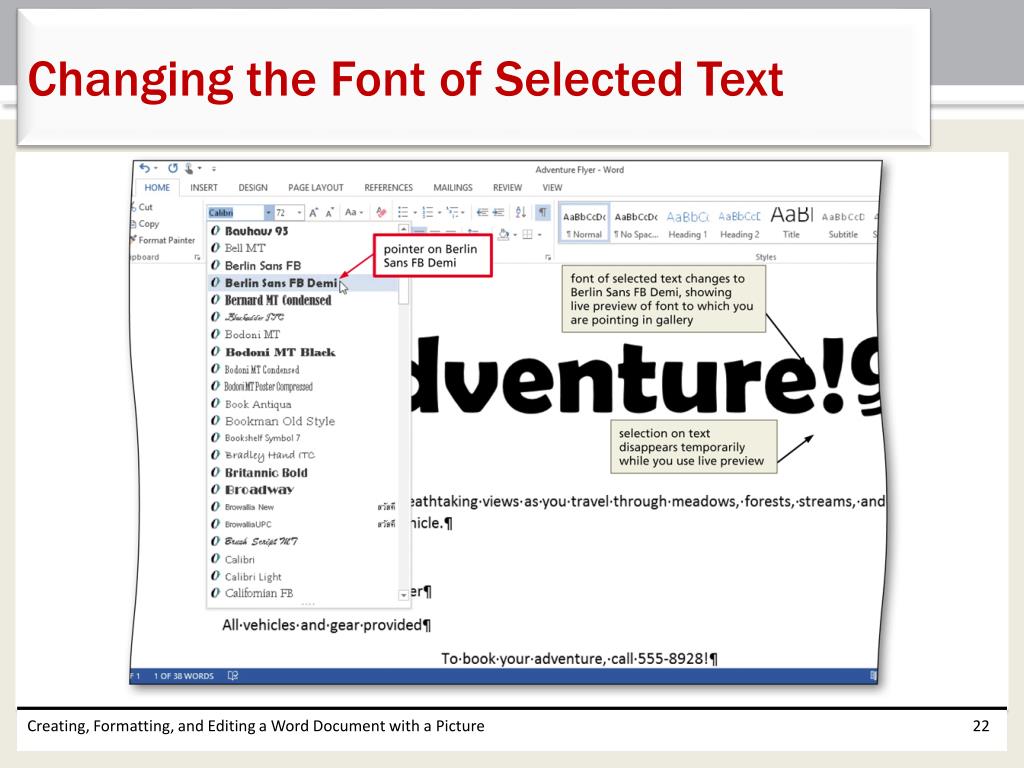Viewport: 1024px width, 768px height.
Task: Toggle Show/Hide paragraph marks button
Action: coord(543,212)
